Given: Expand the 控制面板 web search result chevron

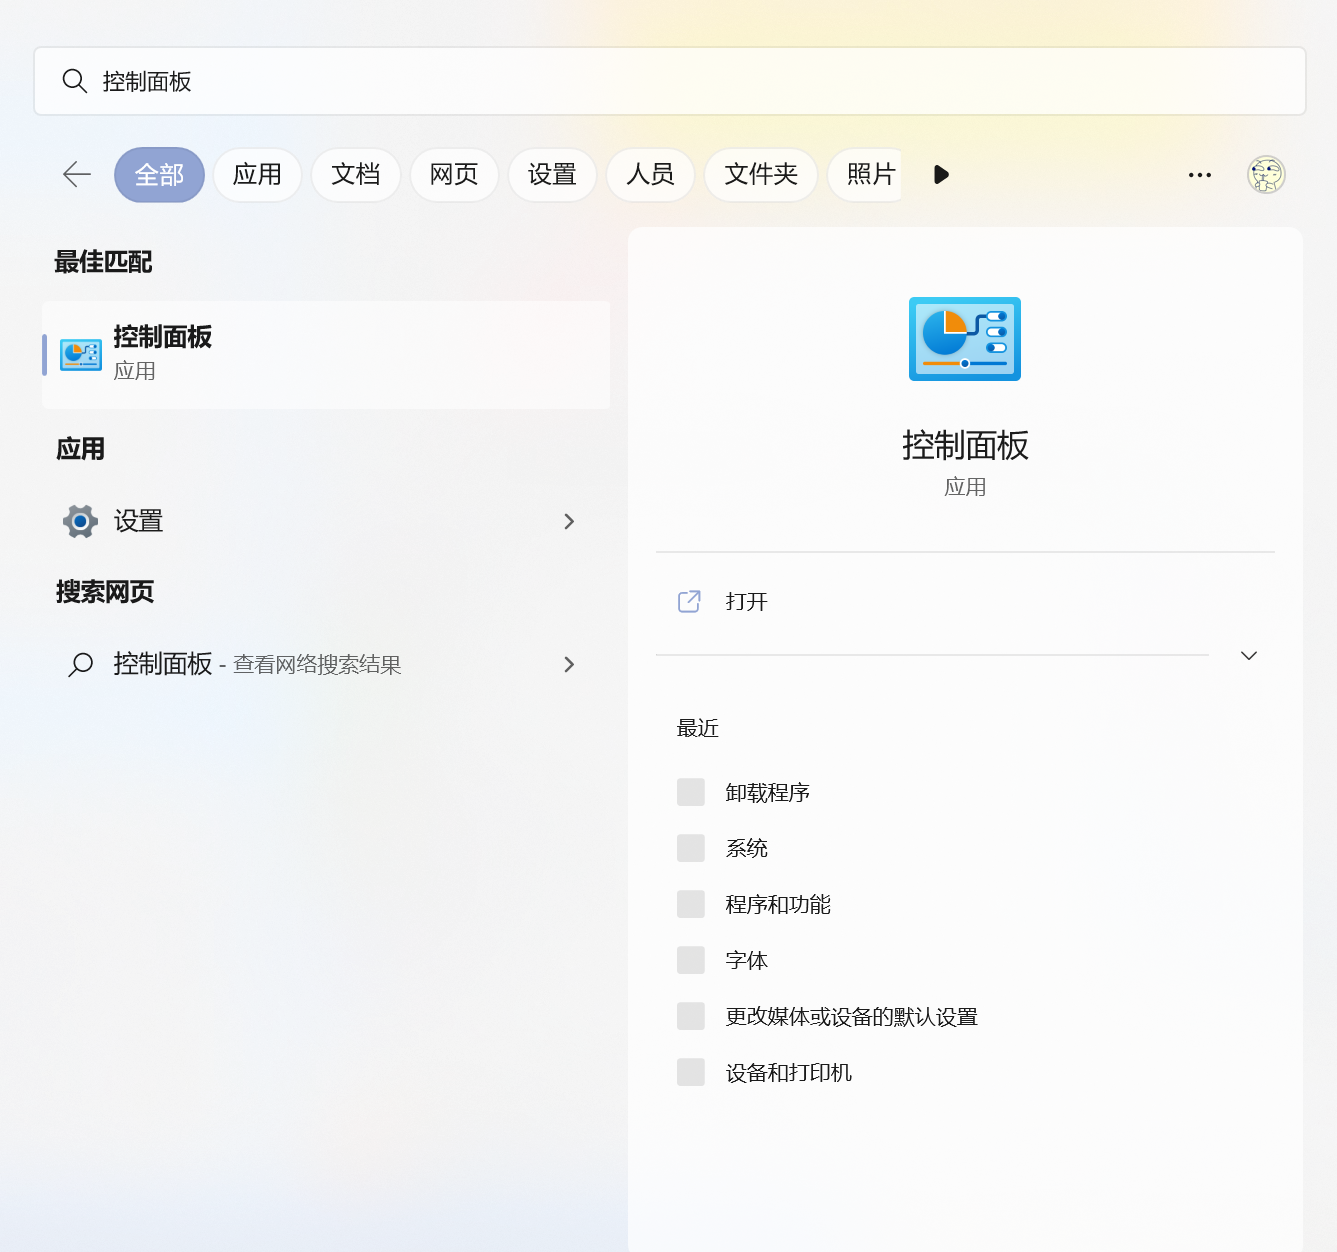Looking at the screenshot, I should coord(569,664).
